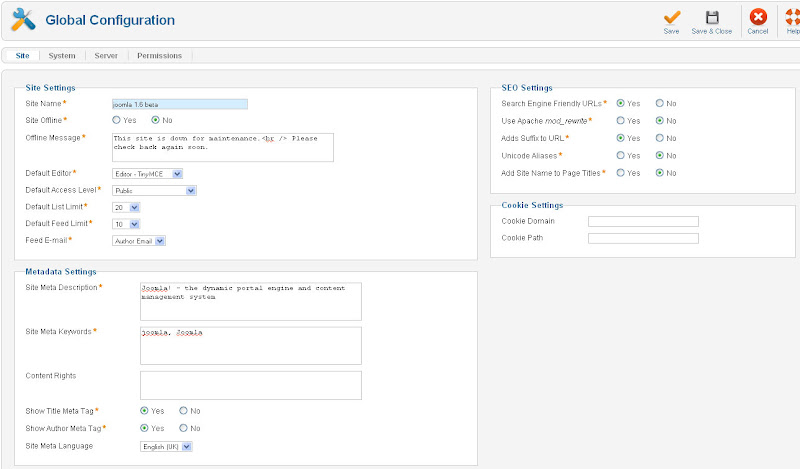The width and height of the screenshot is (800, 469).
Task: Click the "Global Configuration" page title
Action: (x=110, y=20)
